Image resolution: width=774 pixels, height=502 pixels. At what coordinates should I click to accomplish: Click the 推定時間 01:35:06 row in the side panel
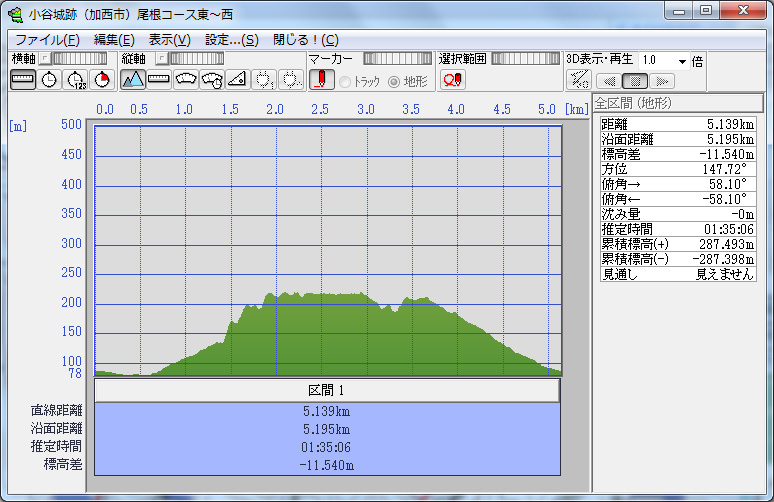click(x=678, y=229)
